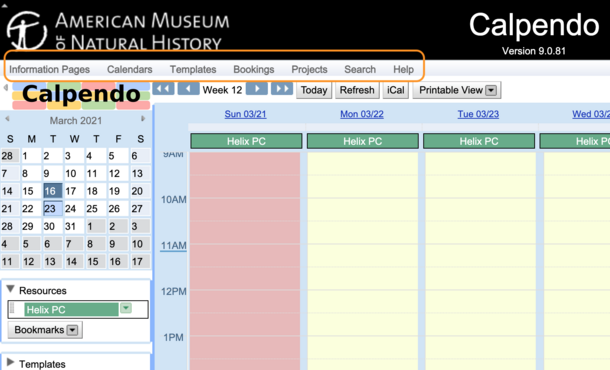Jump back several weeks with double-left arrow
610x370 pixels.
163,89
